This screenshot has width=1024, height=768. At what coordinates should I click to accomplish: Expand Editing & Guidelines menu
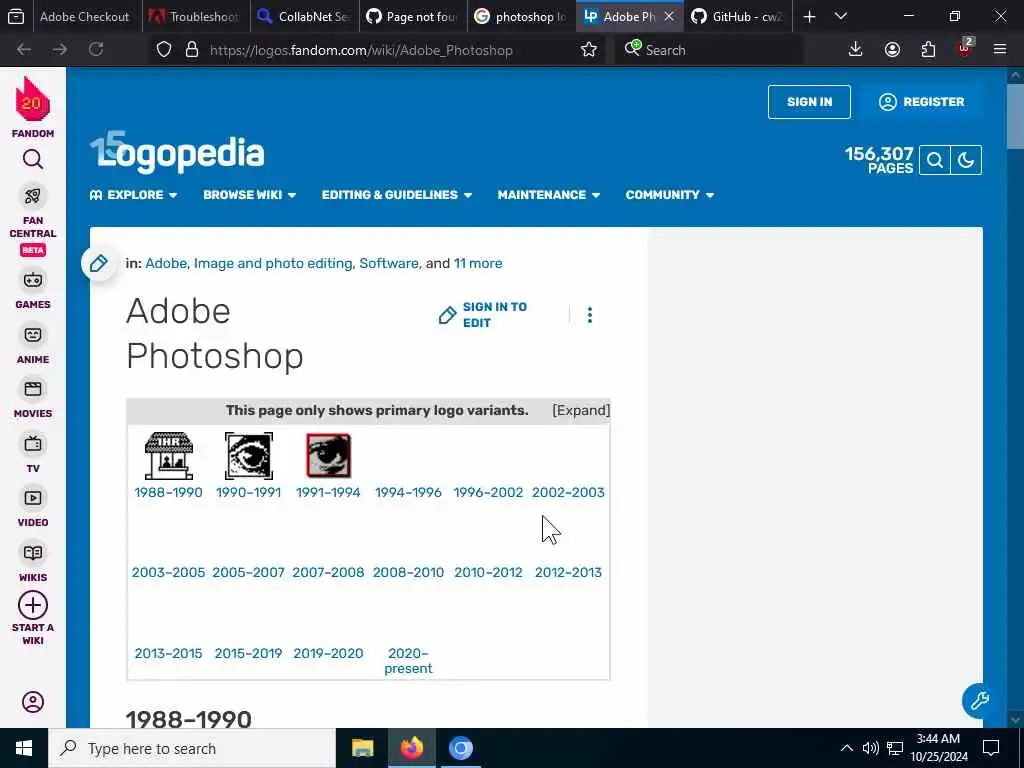396,195
